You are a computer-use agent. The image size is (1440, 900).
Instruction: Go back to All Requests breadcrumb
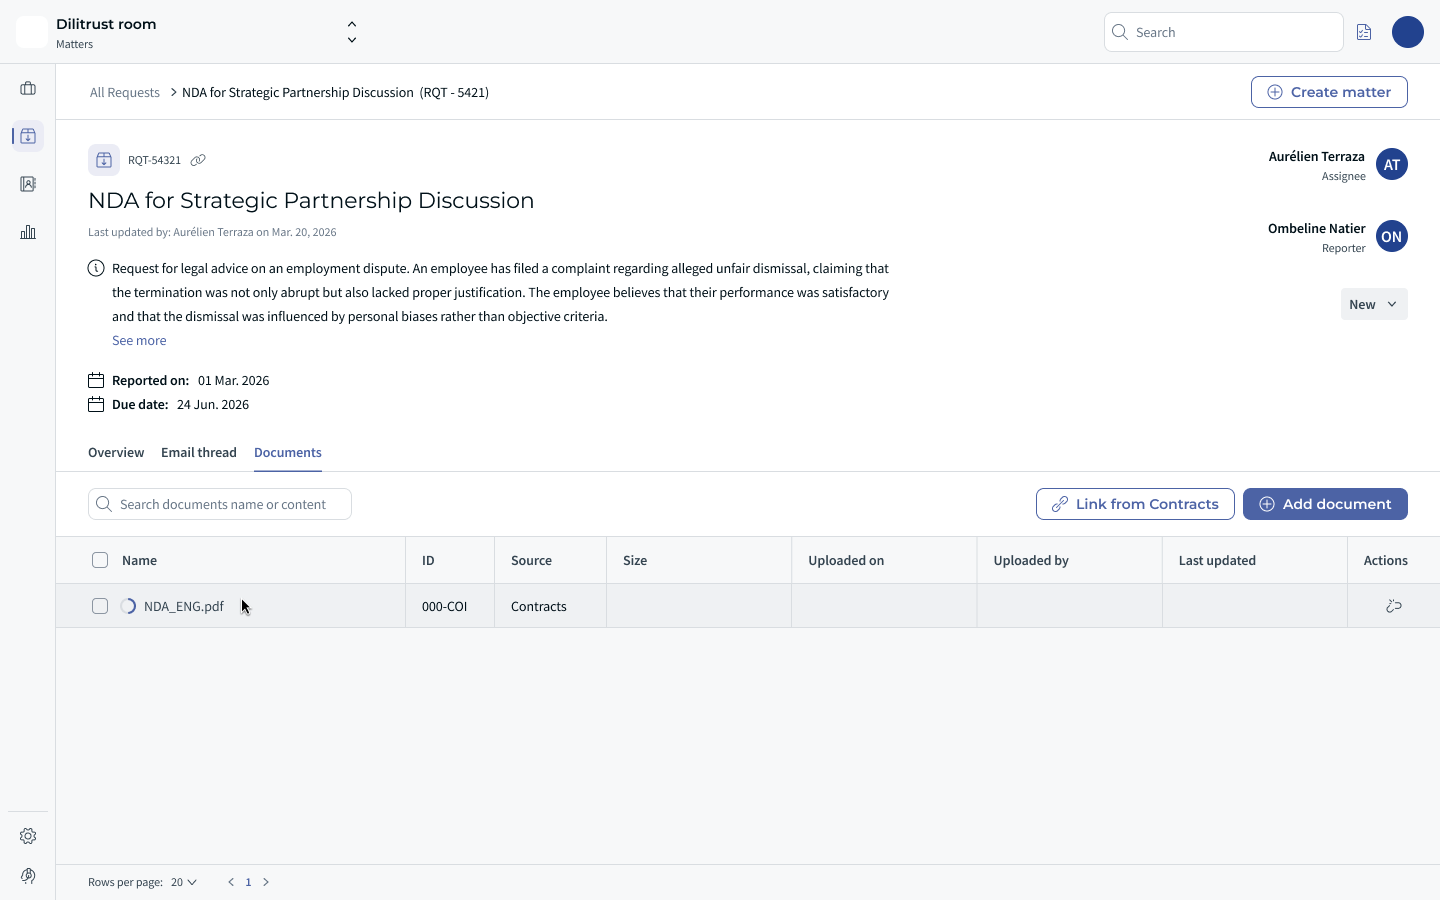coord(125,92)
